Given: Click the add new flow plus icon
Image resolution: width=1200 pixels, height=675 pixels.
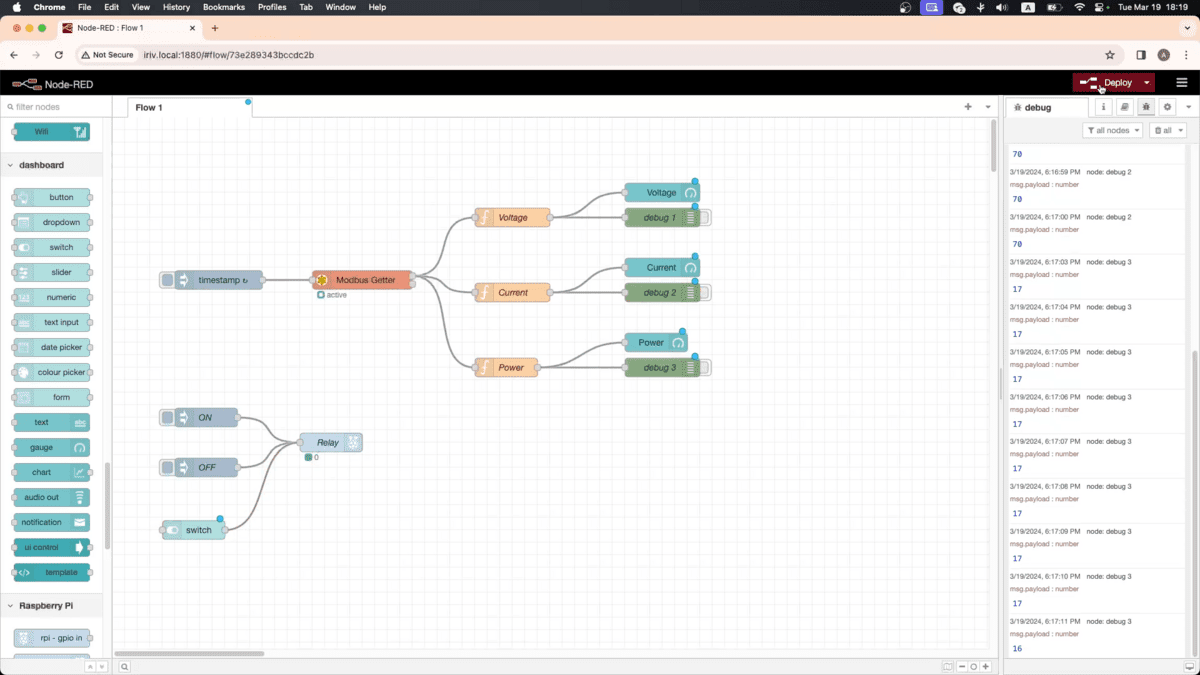Looking at the screenshot, I should (x=967, y=107).
